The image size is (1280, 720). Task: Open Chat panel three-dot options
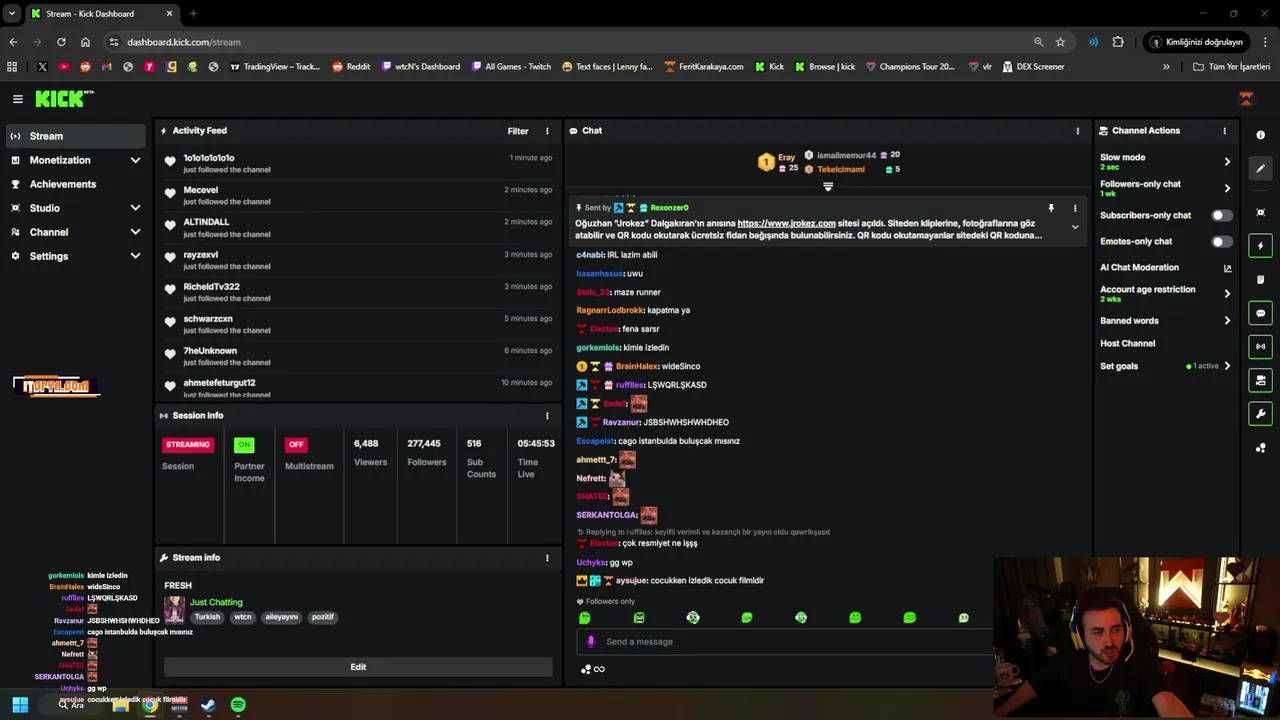[x=1077, y=131]
